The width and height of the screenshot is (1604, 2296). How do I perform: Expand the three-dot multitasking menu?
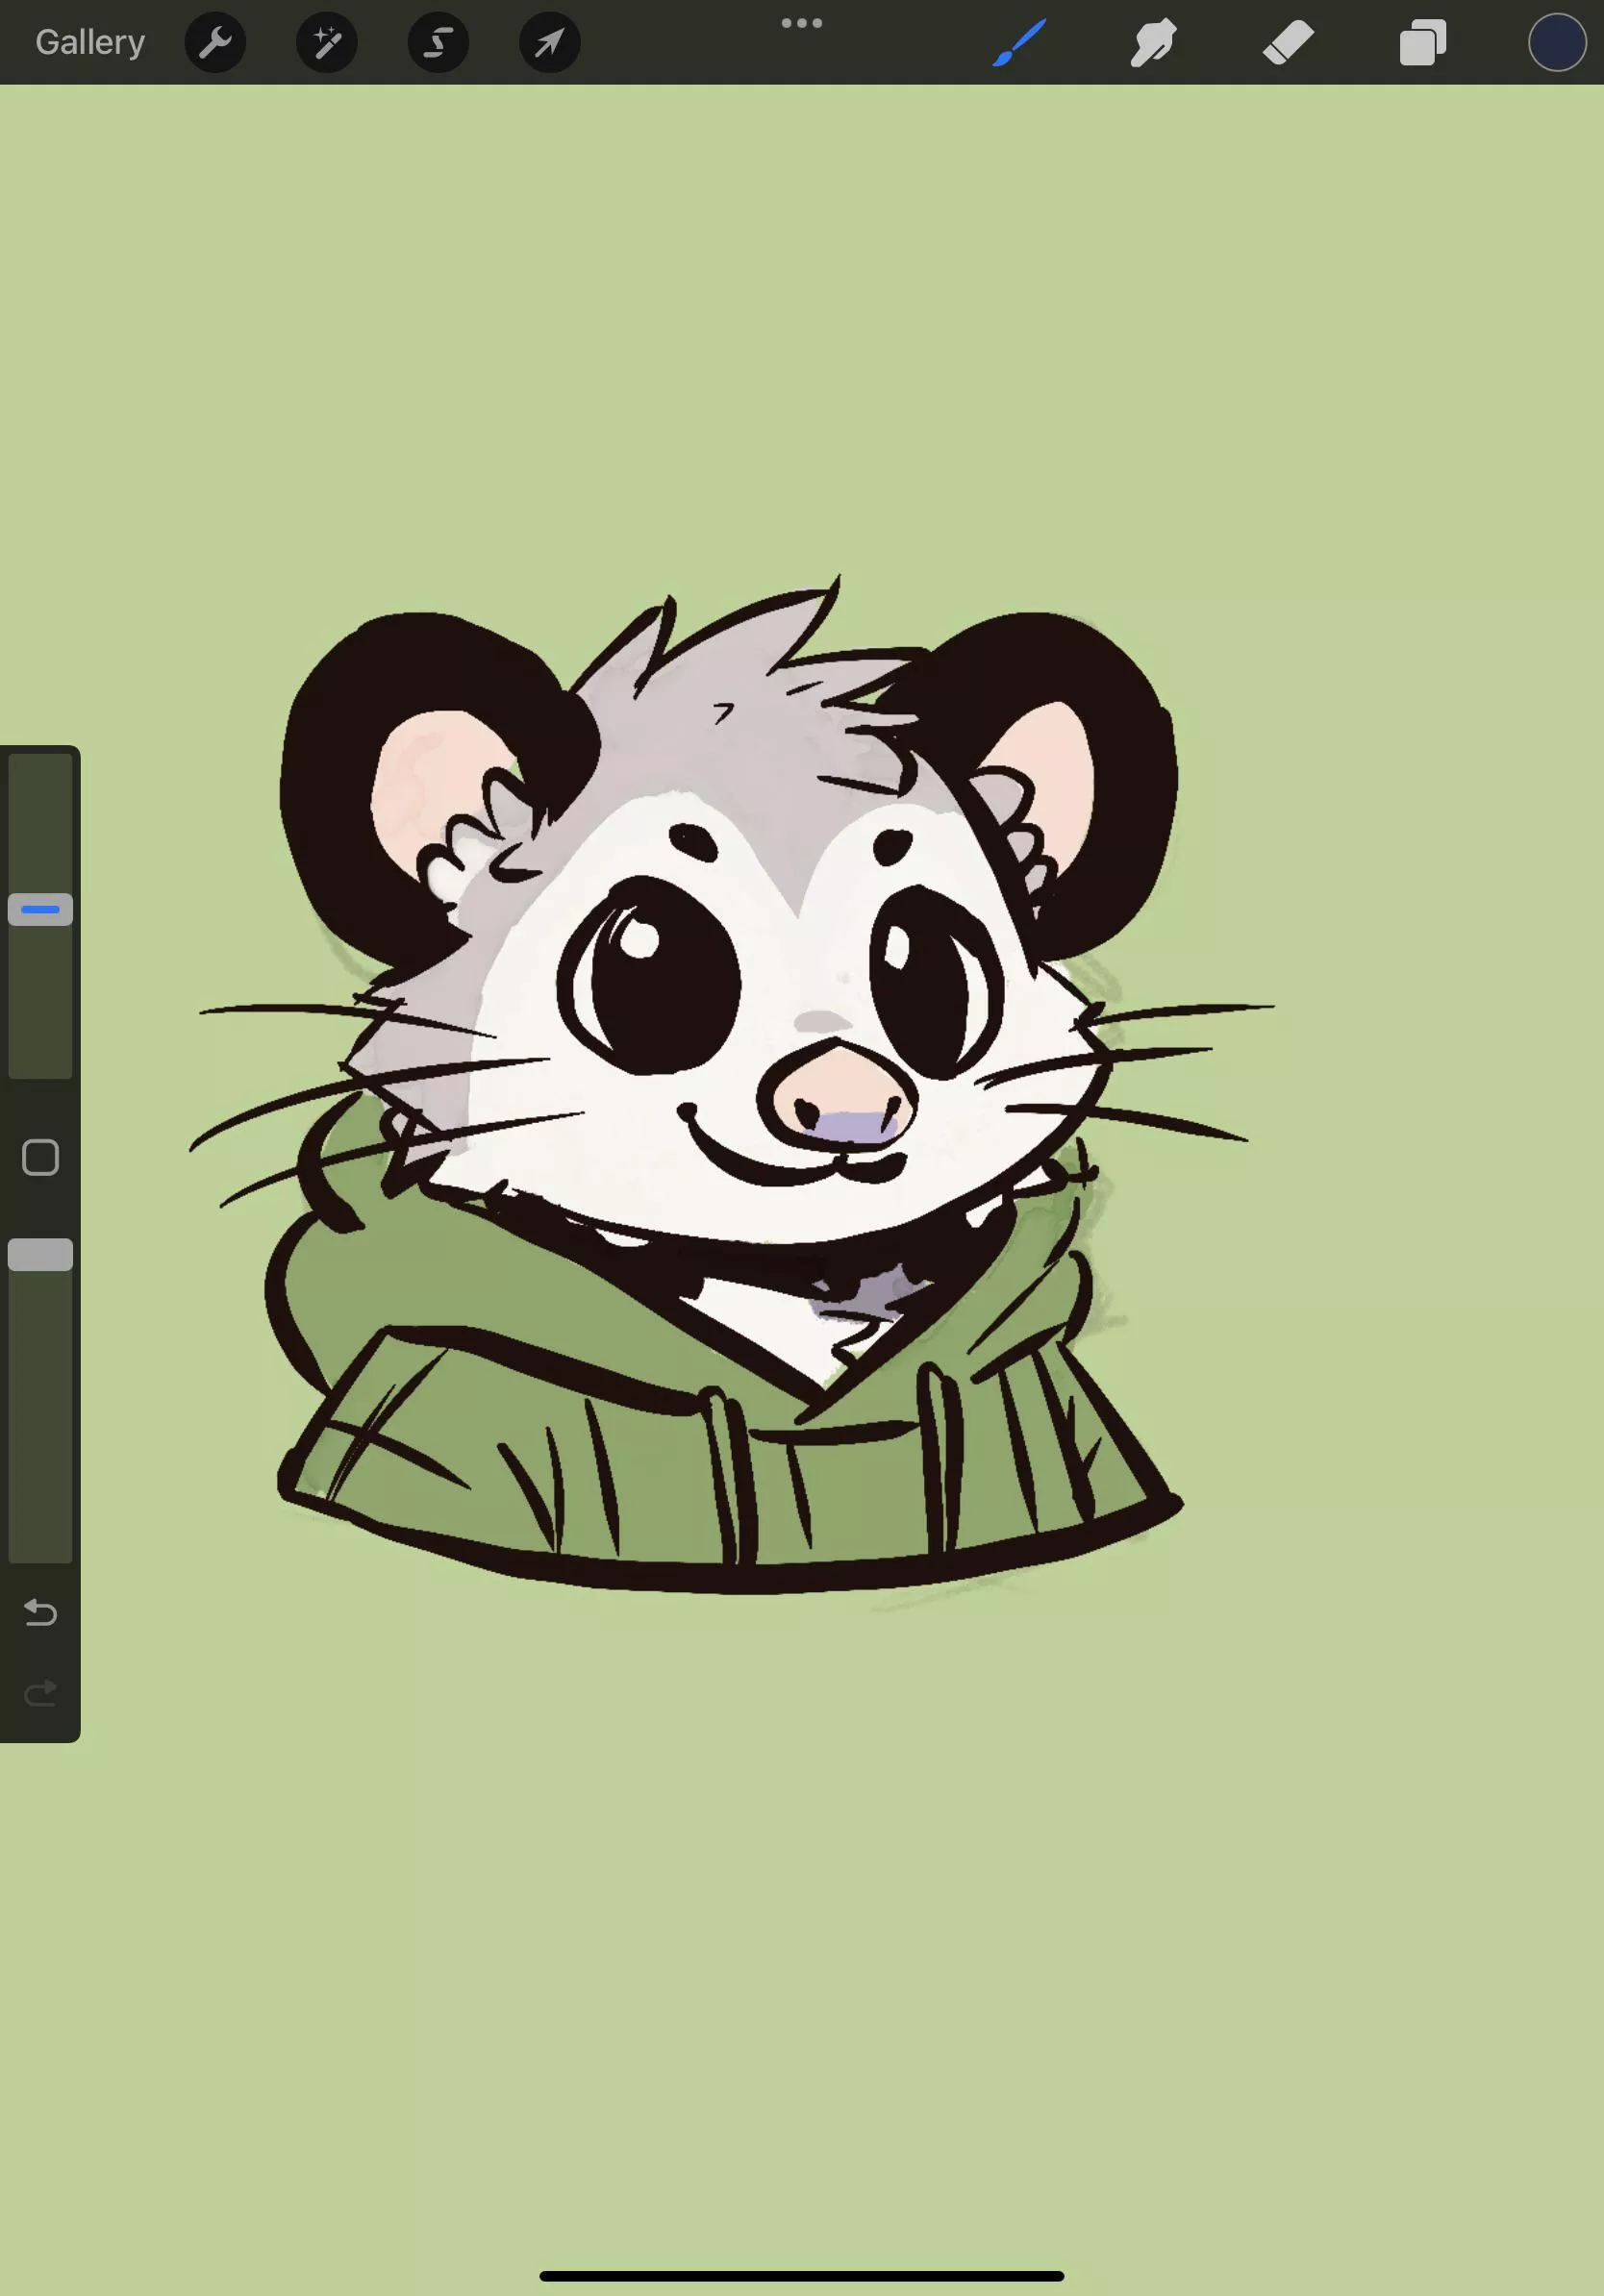point(802,23)
